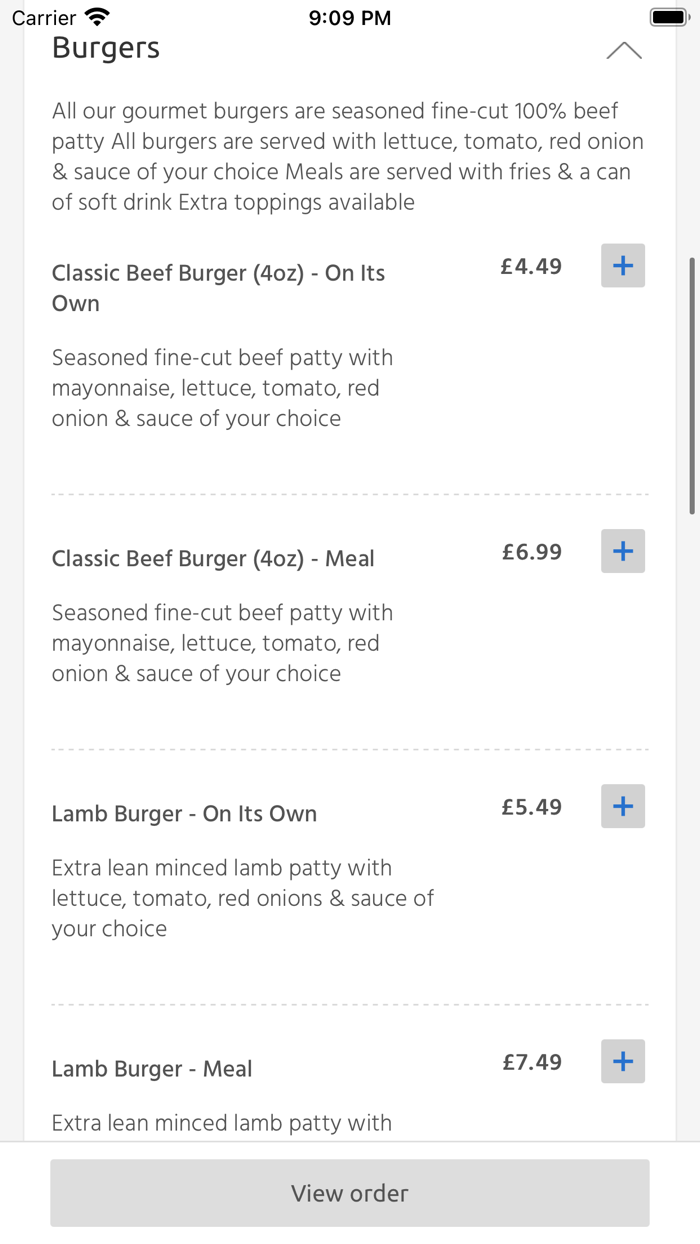Tap the View order button
The height and width of the screenshot is (1244, 700).
pyautogui.click(x=349, y=1192)
